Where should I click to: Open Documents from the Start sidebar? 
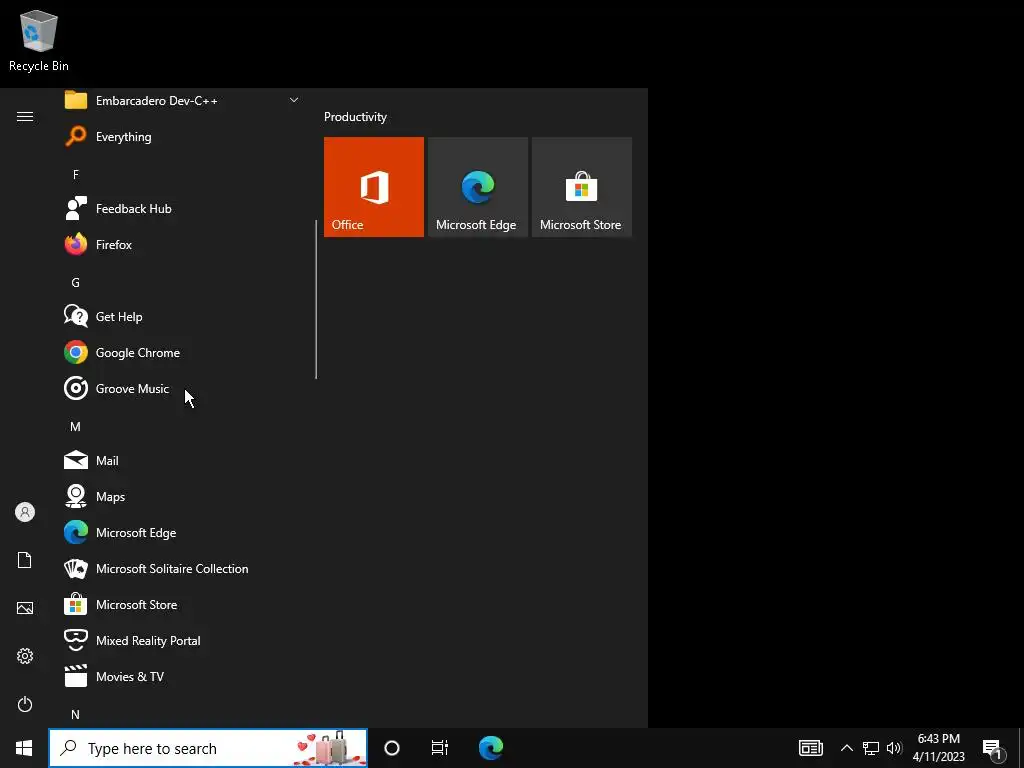tap(25, 560)
